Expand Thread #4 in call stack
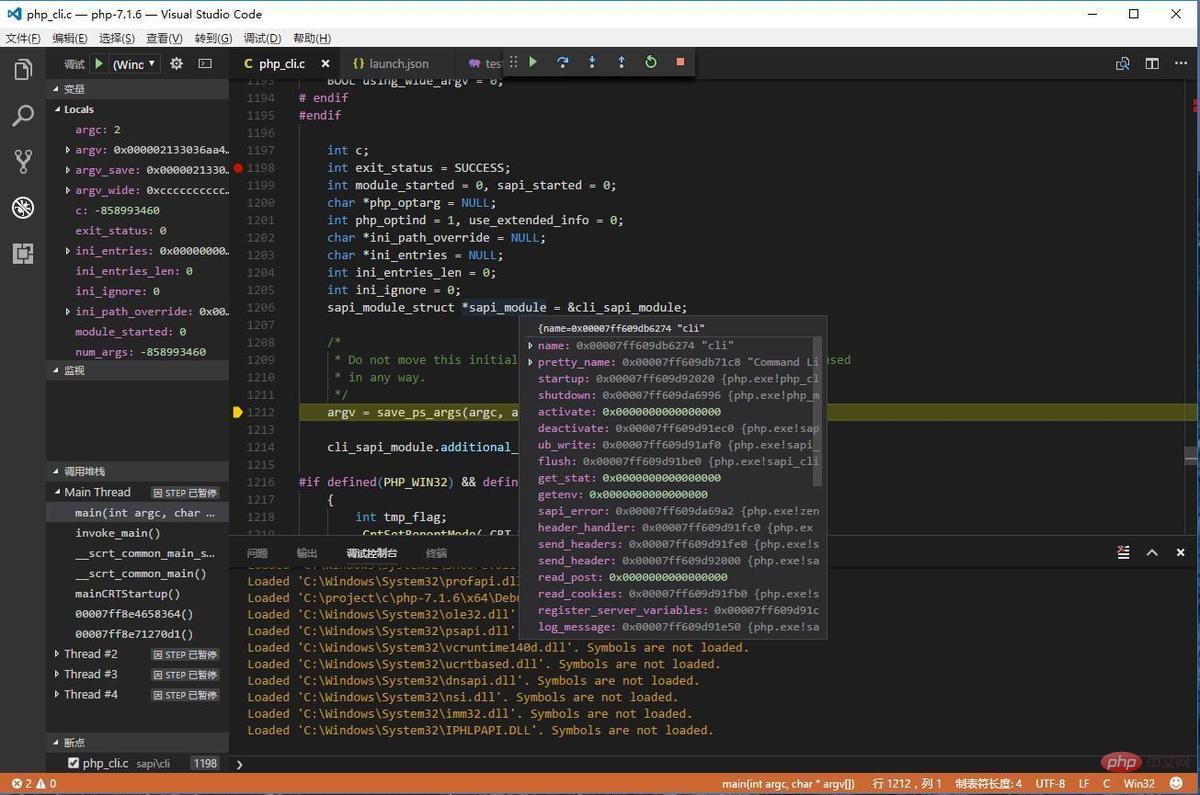Image resolution: width=1200 pixels, height=795 pixels. pyautogui.click(x=57, y=694)
